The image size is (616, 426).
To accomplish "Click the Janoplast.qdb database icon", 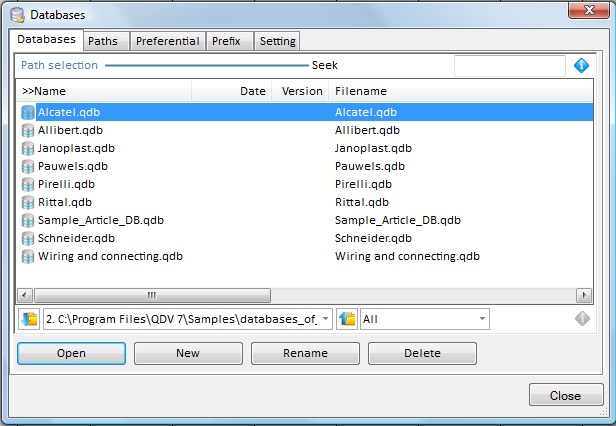I will tap(28, 149).
